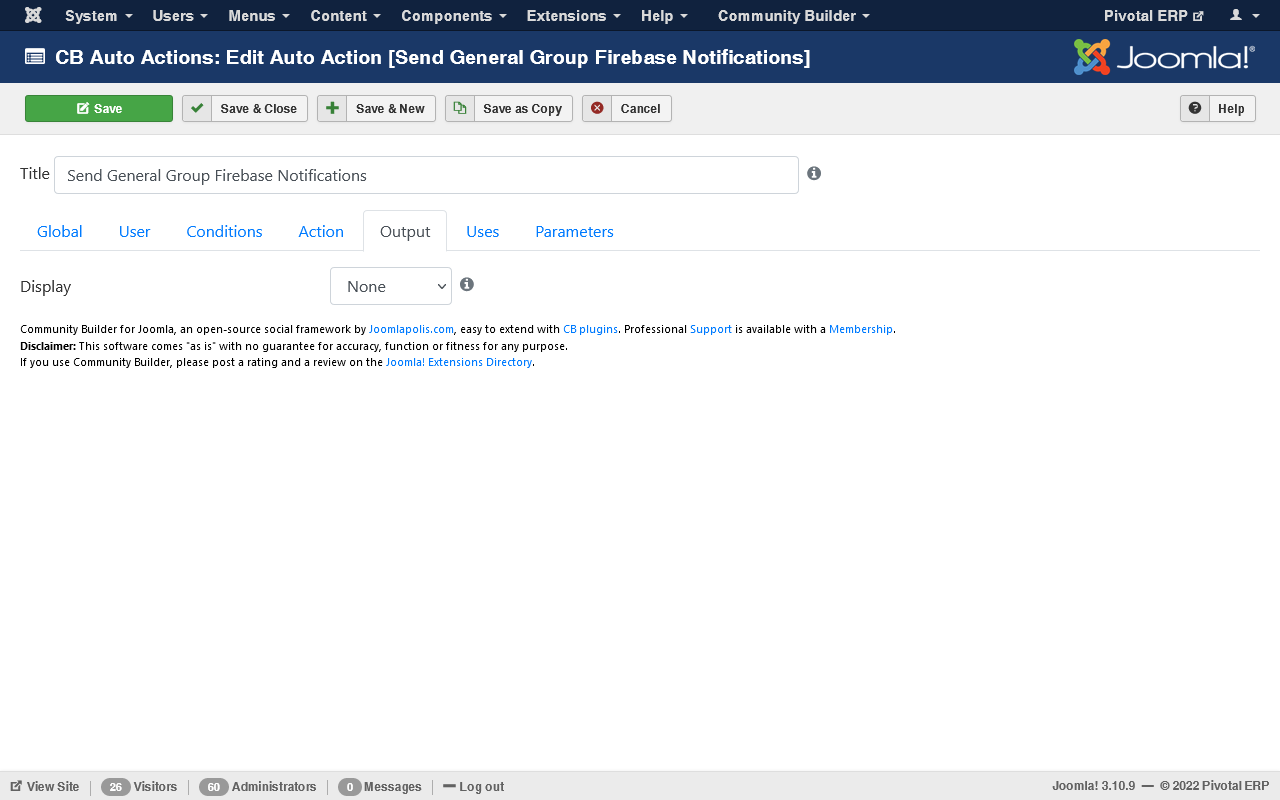Click the Cancel button
The width and height of the screenshot is (1280, 800).
627,109
